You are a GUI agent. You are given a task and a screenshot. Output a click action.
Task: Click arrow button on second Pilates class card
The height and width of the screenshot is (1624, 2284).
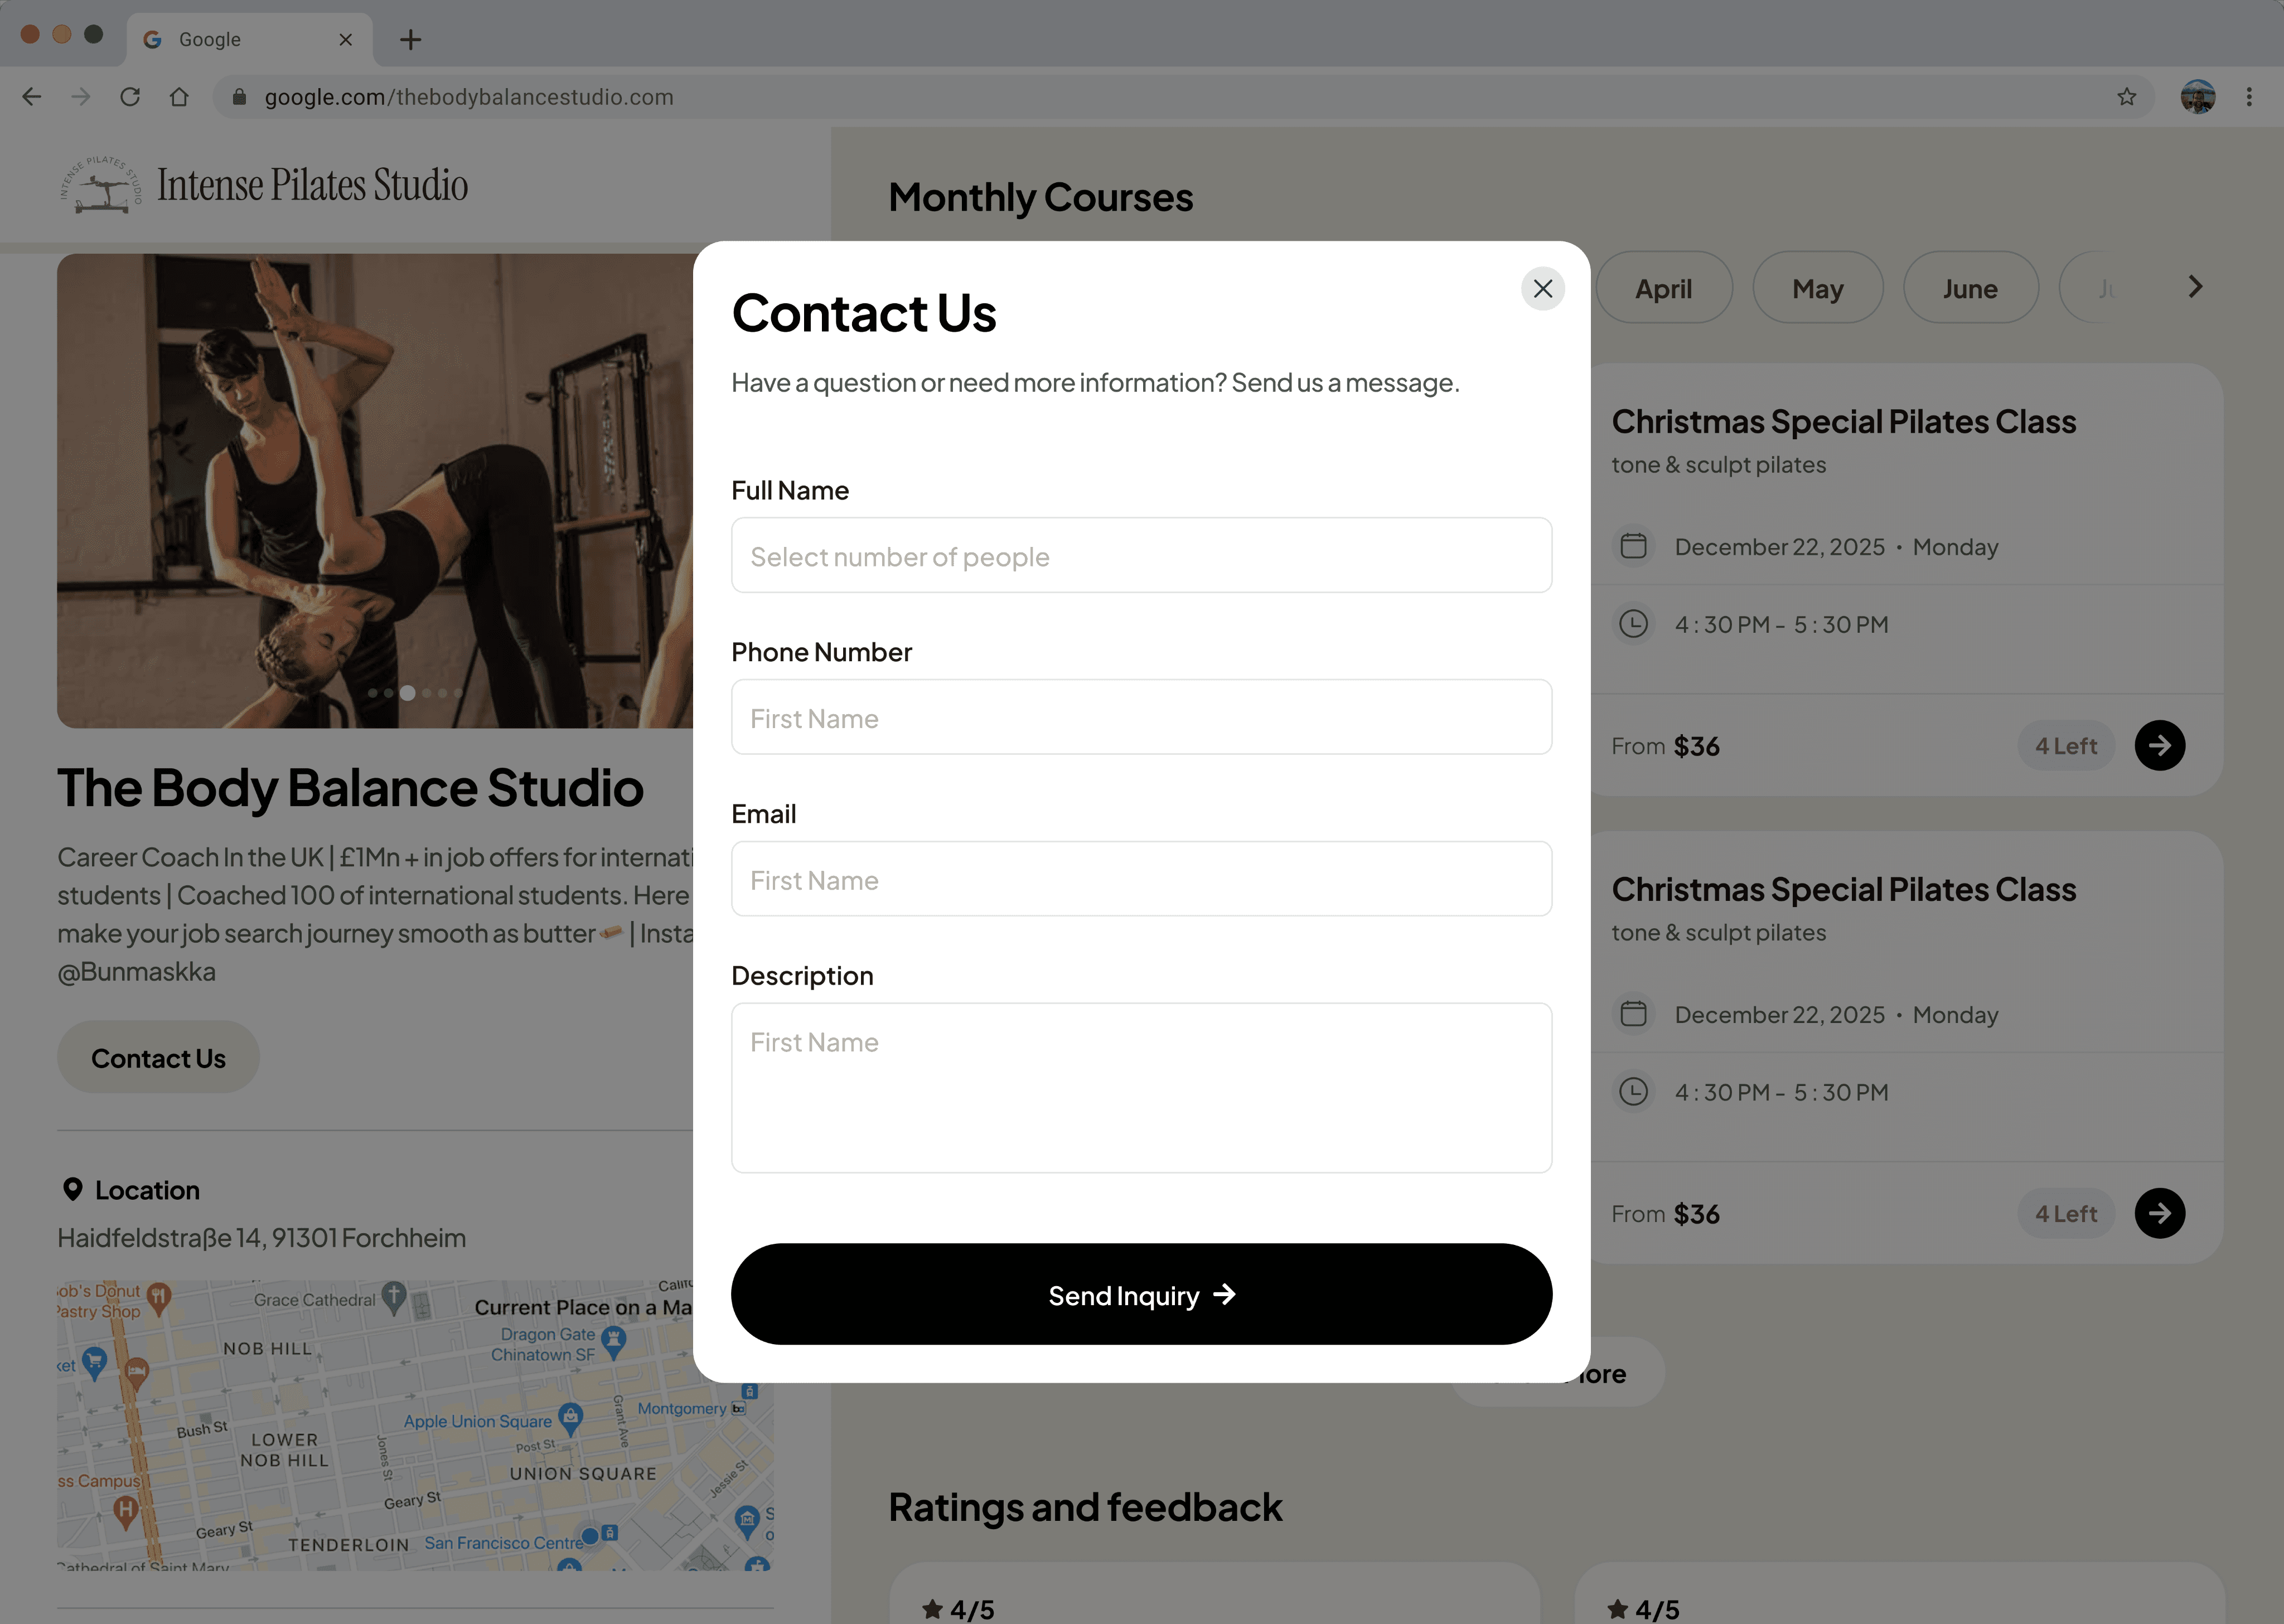click(2159, 1213)
